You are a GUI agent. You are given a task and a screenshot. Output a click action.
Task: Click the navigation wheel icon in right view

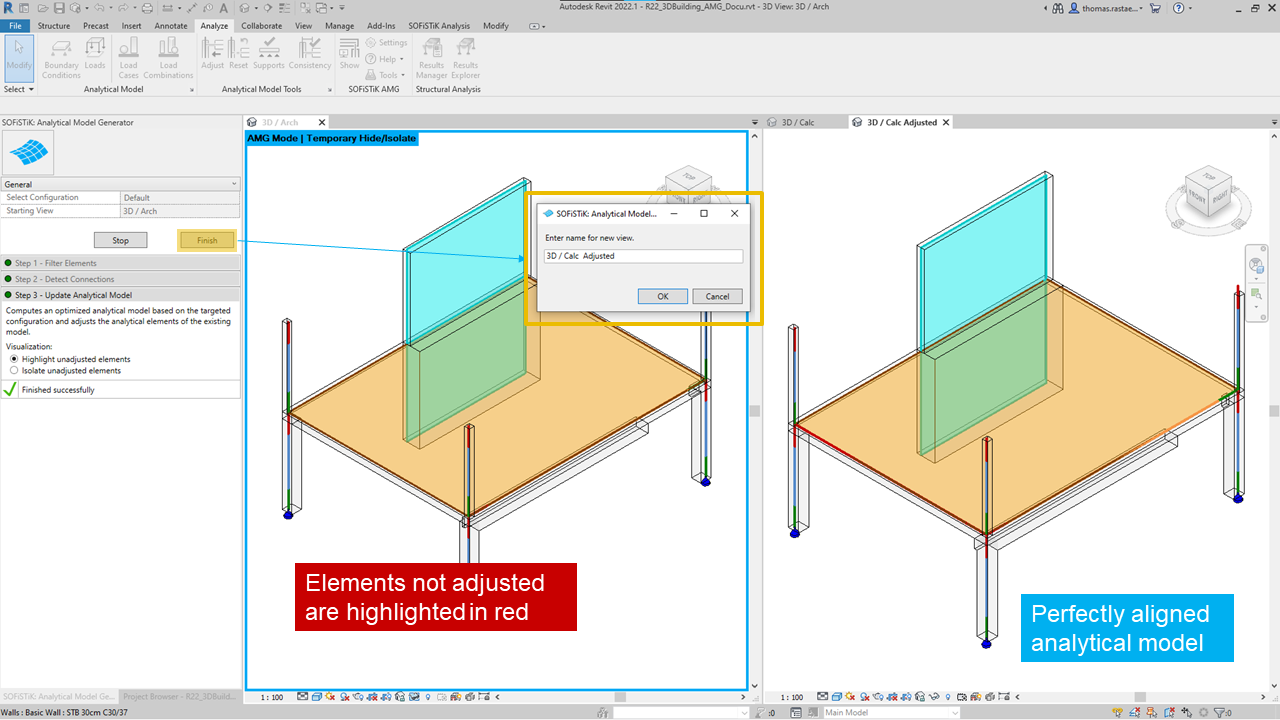point(1256,265)
